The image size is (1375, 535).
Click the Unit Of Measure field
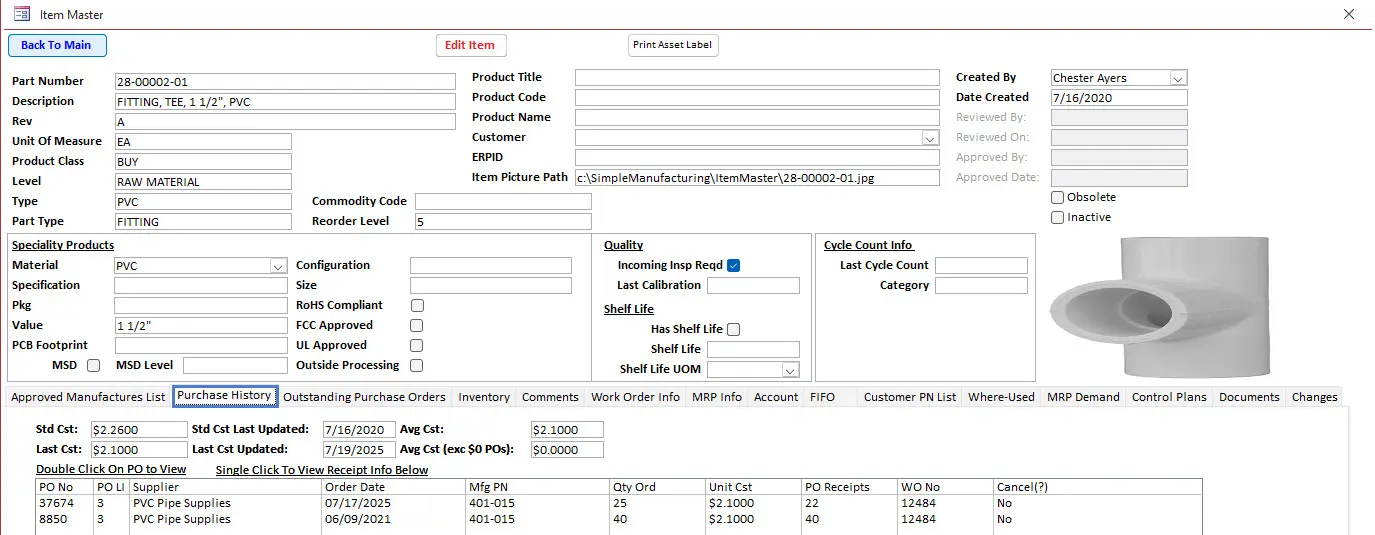pos(203,142)
